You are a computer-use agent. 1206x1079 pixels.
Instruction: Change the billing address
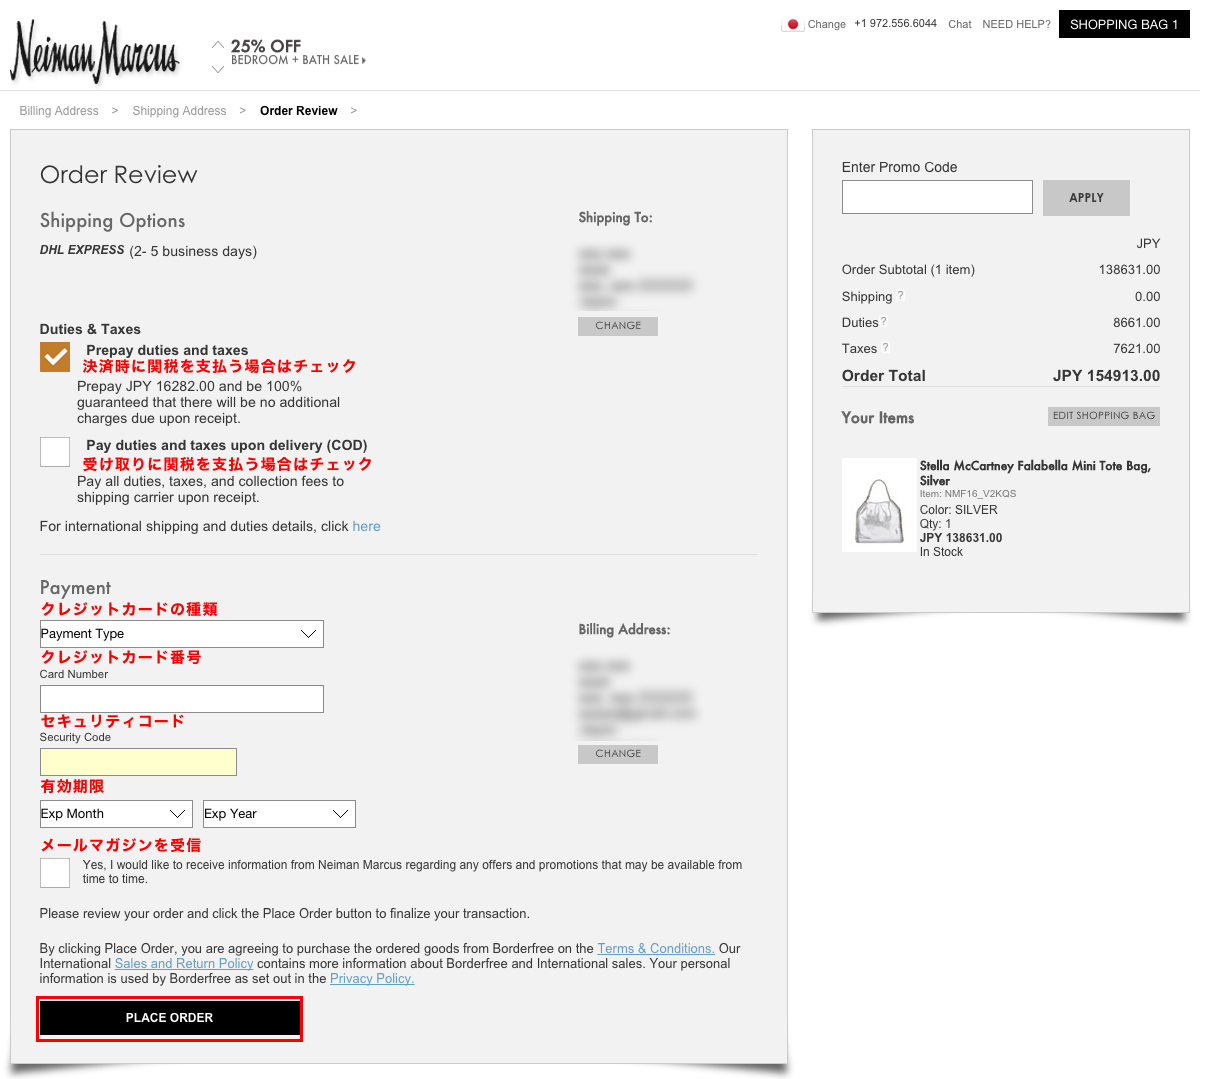(618, 754)
